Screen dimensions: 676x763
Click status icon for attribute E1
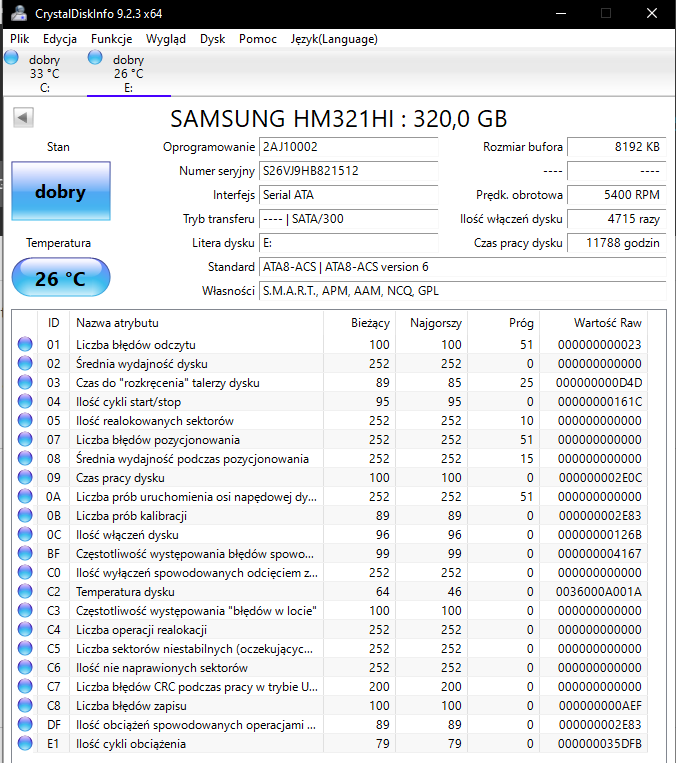[x=25, y=743]
